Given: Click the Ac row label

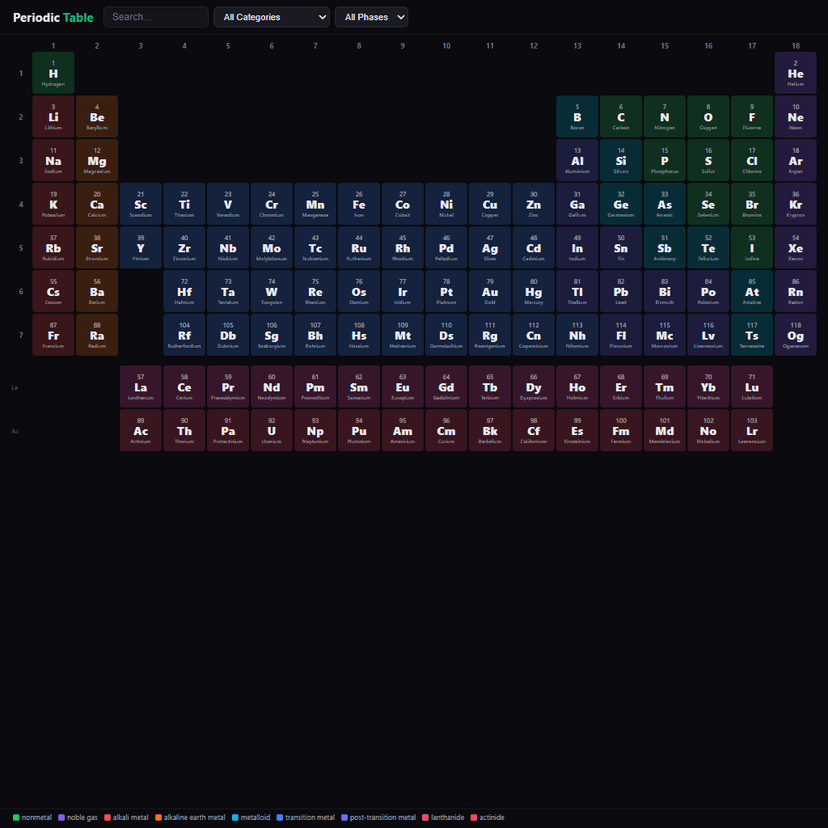Looking at the screenshot, I should tap(15, 431).
